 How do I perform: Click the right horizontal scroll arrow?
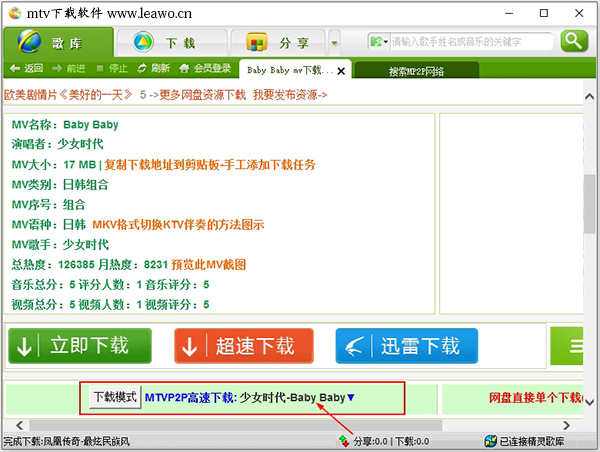pyautogui.click(x=566, y=425)
